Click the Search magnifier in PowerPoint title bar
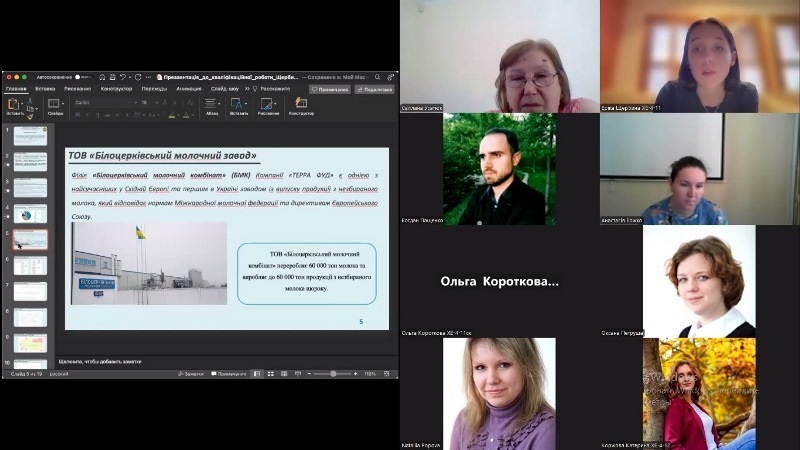 coord(378,77)
